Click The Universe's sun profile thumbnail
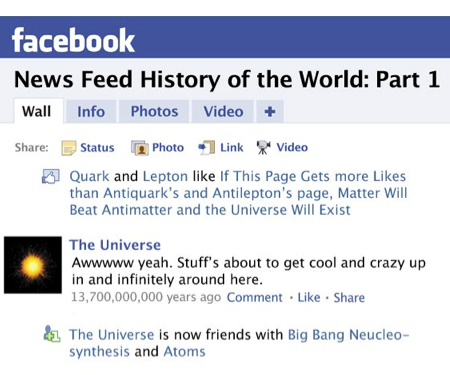The image size is (450, 375). tap(33, 265)
